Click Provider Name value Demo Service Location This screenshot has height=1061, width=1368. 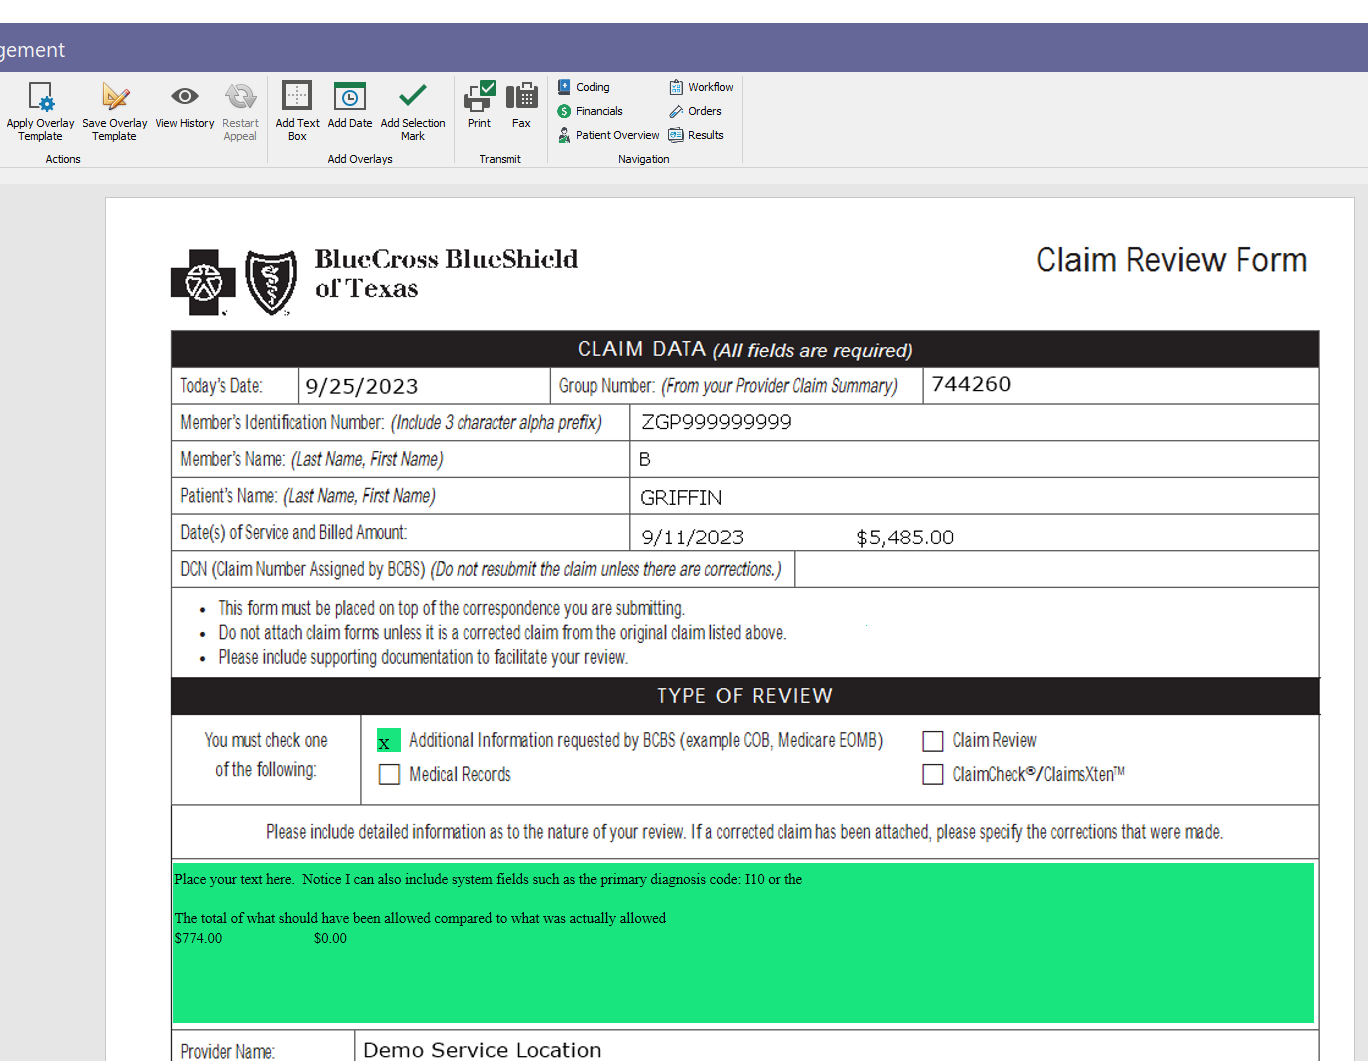pos(482,1050)
